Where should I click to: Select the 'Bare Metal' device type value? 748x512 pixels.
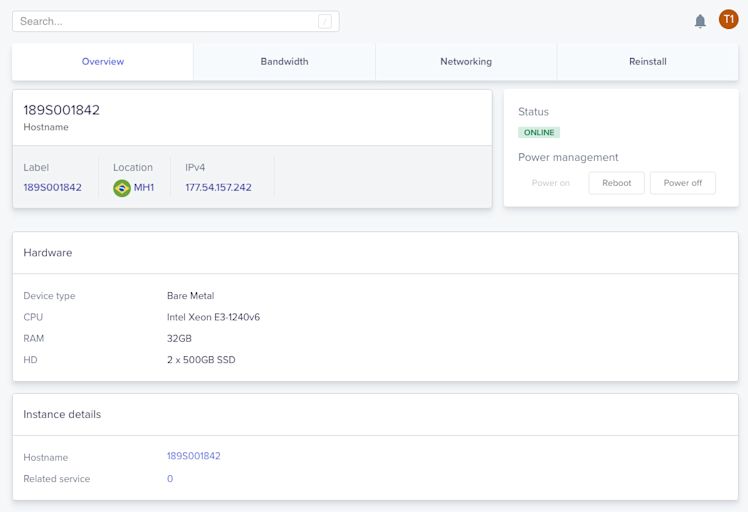point(190,296)
